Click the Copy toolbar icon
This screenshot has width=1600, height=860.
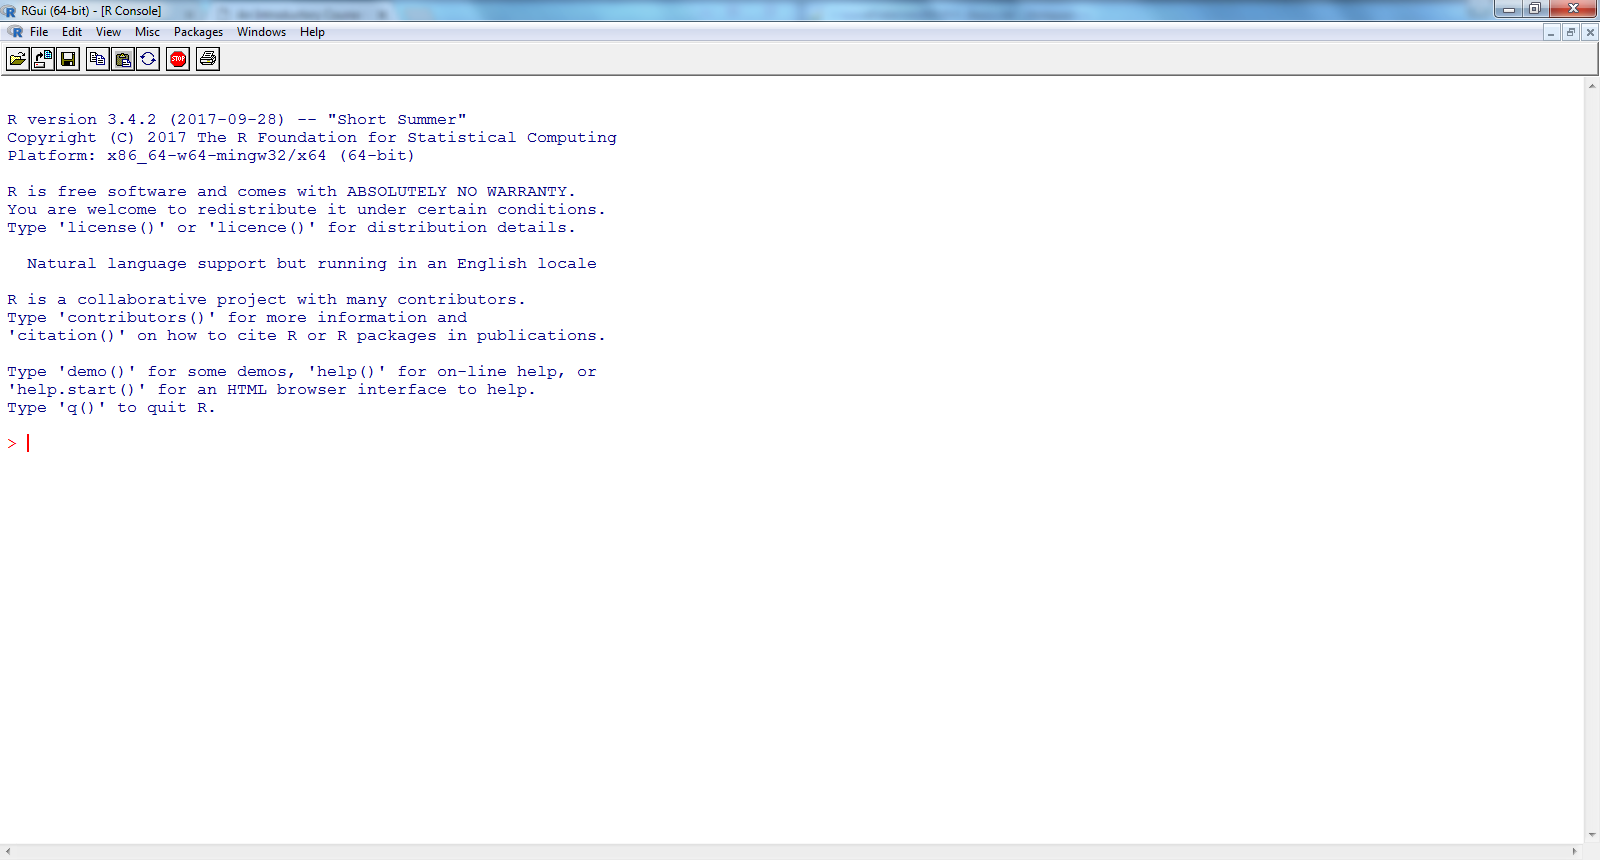[x=98, y=59]
